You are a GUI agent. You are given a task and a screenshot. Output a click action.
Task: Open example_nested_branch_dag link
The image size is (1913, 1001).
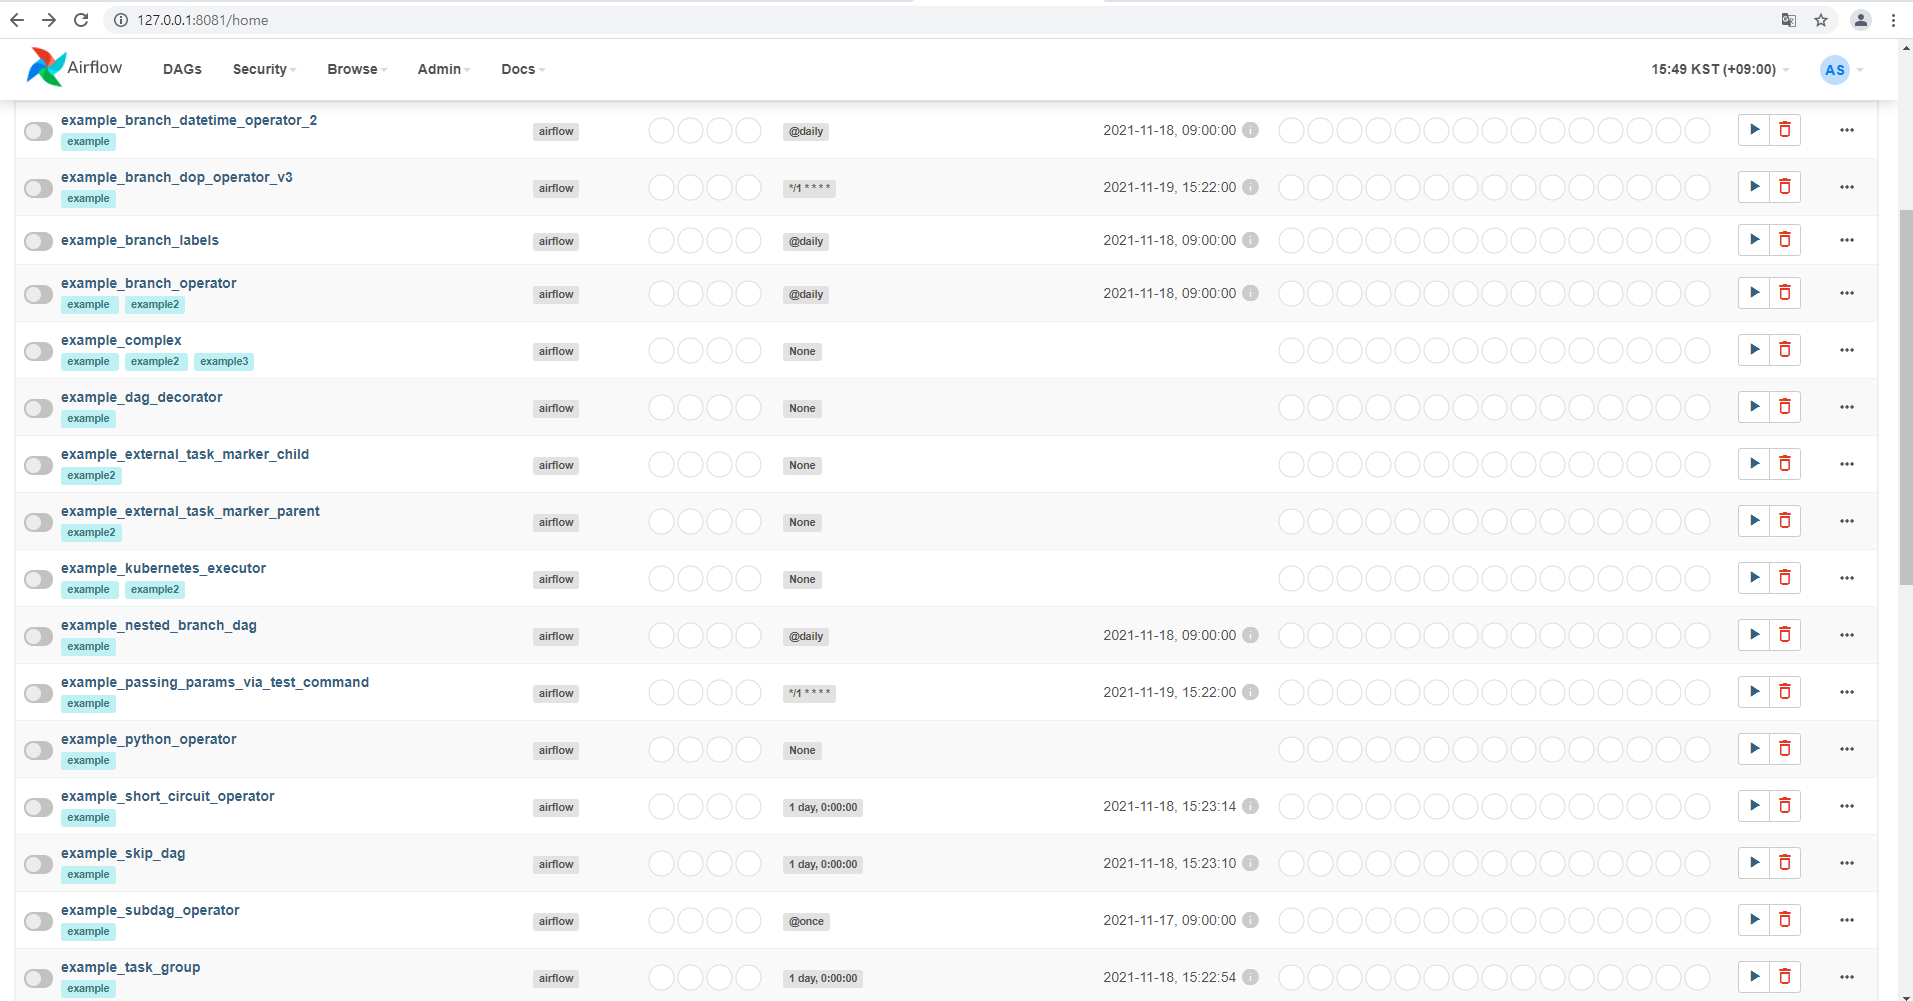159,625
